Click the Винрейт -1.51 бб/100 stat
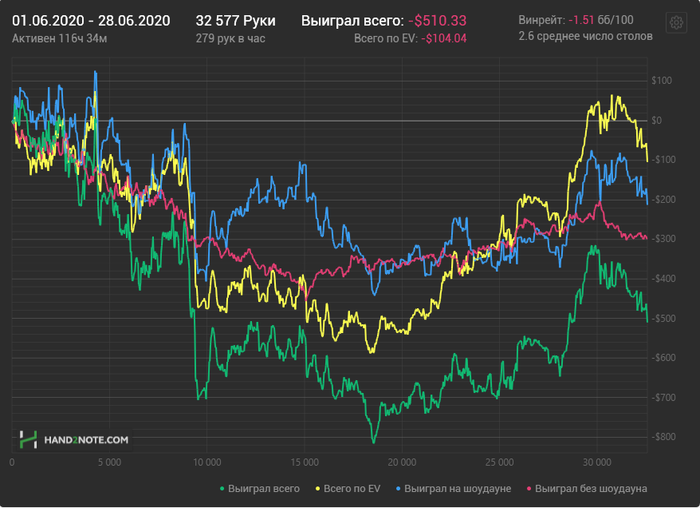Viewport: 700px width, 508px height. click(x=576, y=20)
